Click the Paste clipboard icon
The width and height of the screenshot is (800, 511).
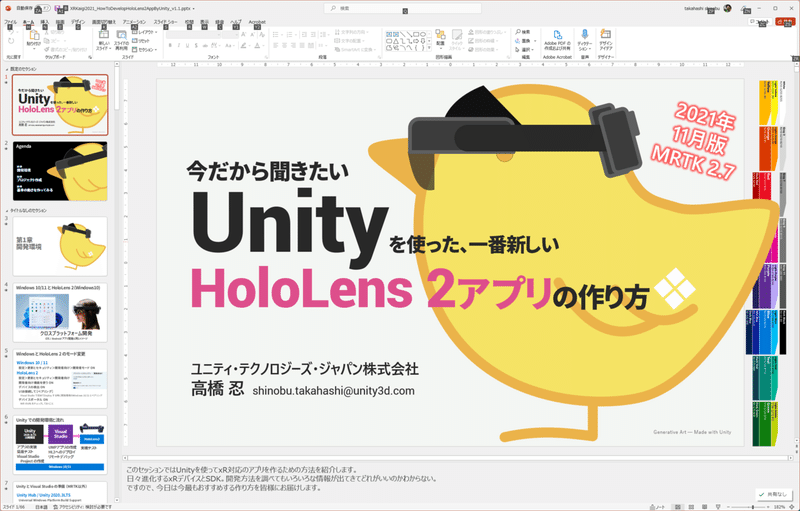tap(34, 35)
